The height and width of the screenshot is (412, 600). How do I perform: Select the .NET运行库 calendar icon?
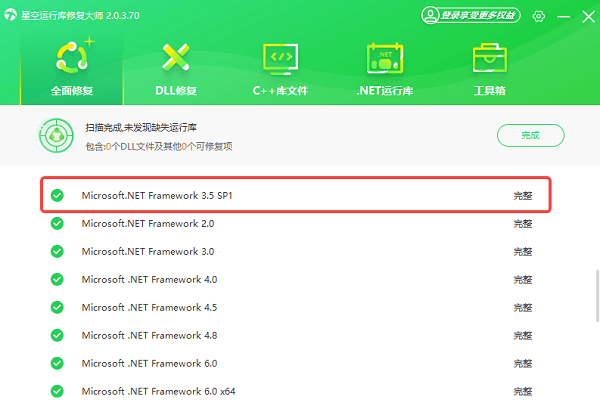[384, 58]
